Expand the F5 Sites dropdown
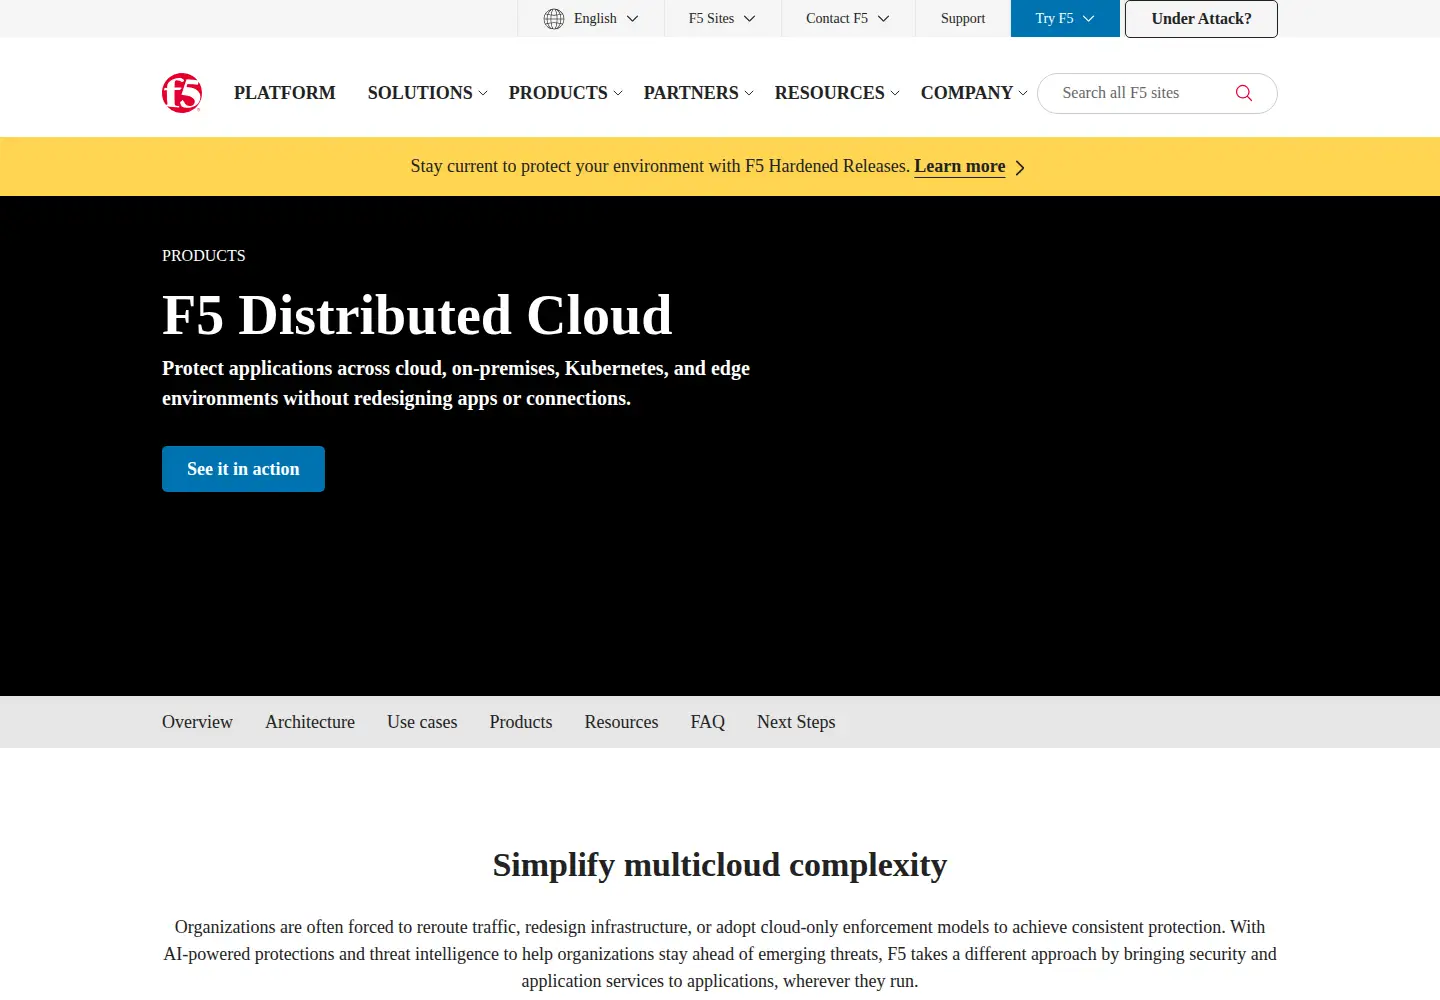Viewport: 1440px width, 1000px height. click(722, 19)
